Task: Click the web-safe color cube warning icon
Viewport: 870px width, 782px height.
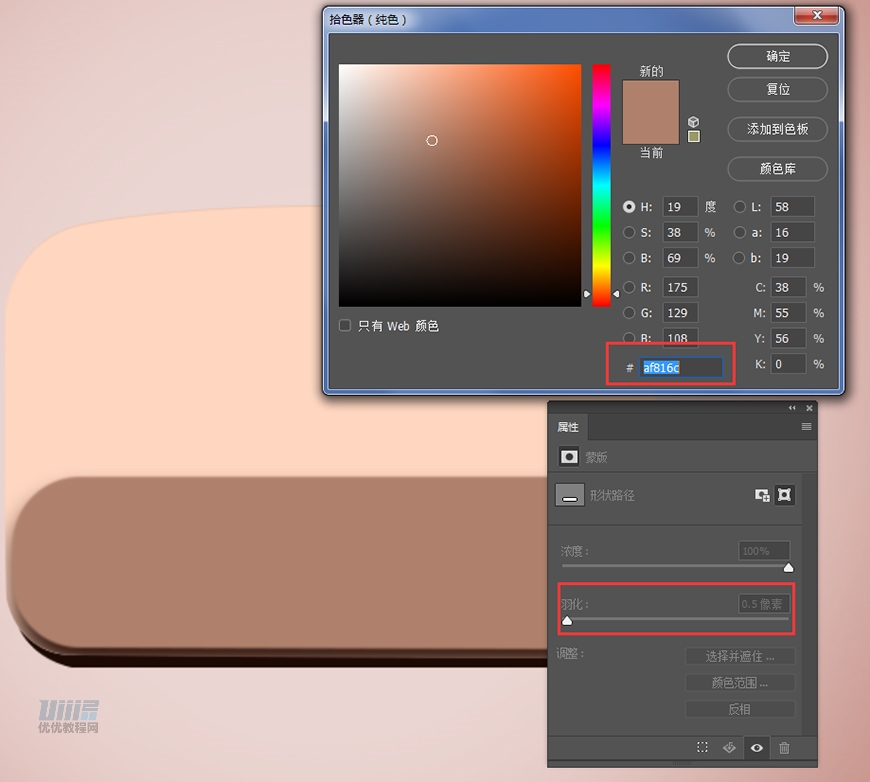Action: tap(694, 122)
